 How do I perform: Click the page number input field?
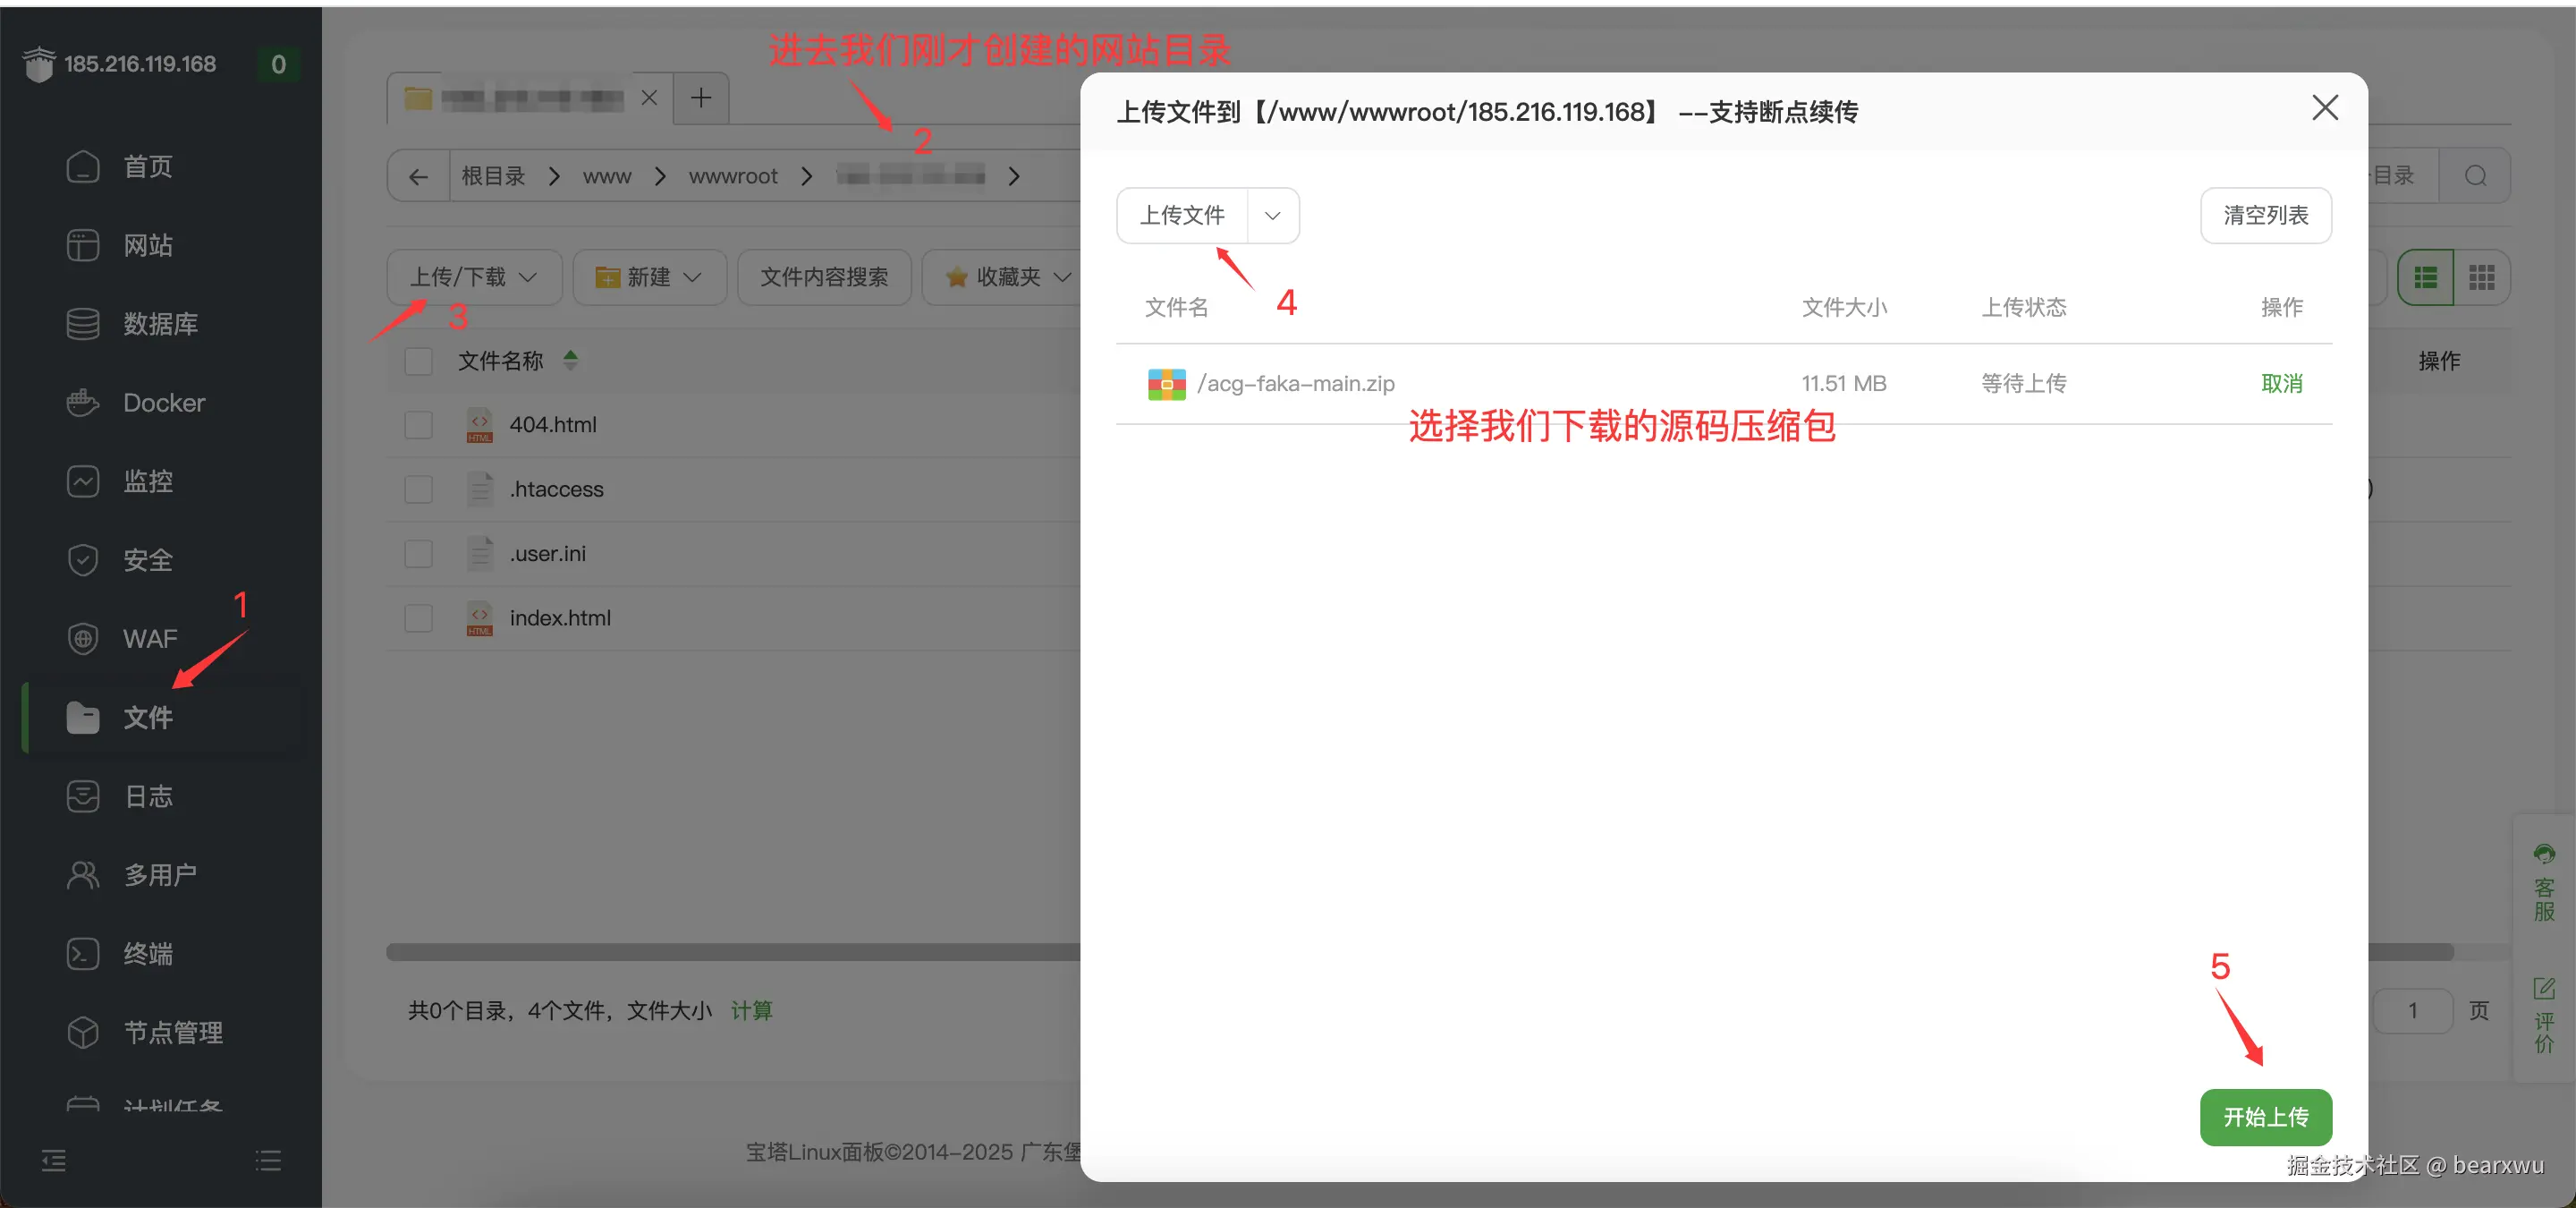click(2413, 1010)
